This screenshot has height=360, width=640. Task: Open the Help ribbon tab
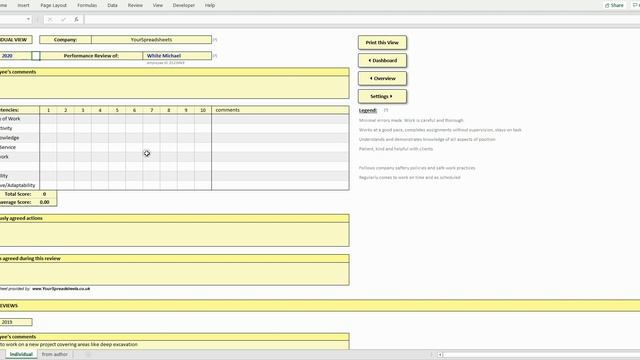point(210,5)
